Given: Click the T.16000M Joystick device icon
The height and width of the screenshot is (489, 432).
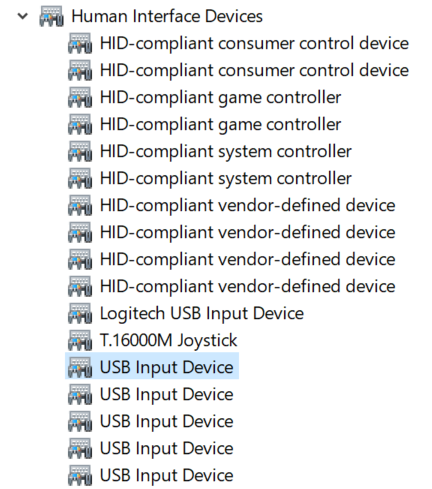Looking at the screenshot, I should (80, 340).
